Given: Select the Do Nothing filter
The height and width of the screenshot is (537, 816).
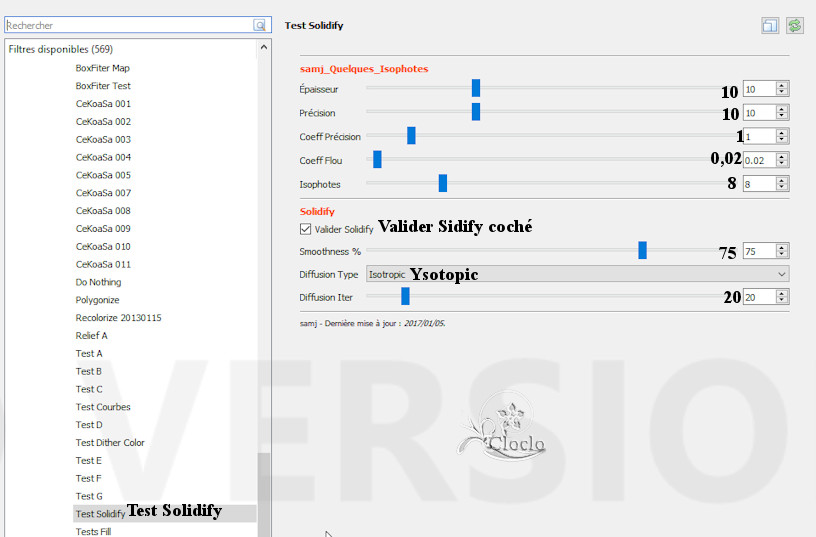Looking at the screenshot, I should tap(98, 282).
